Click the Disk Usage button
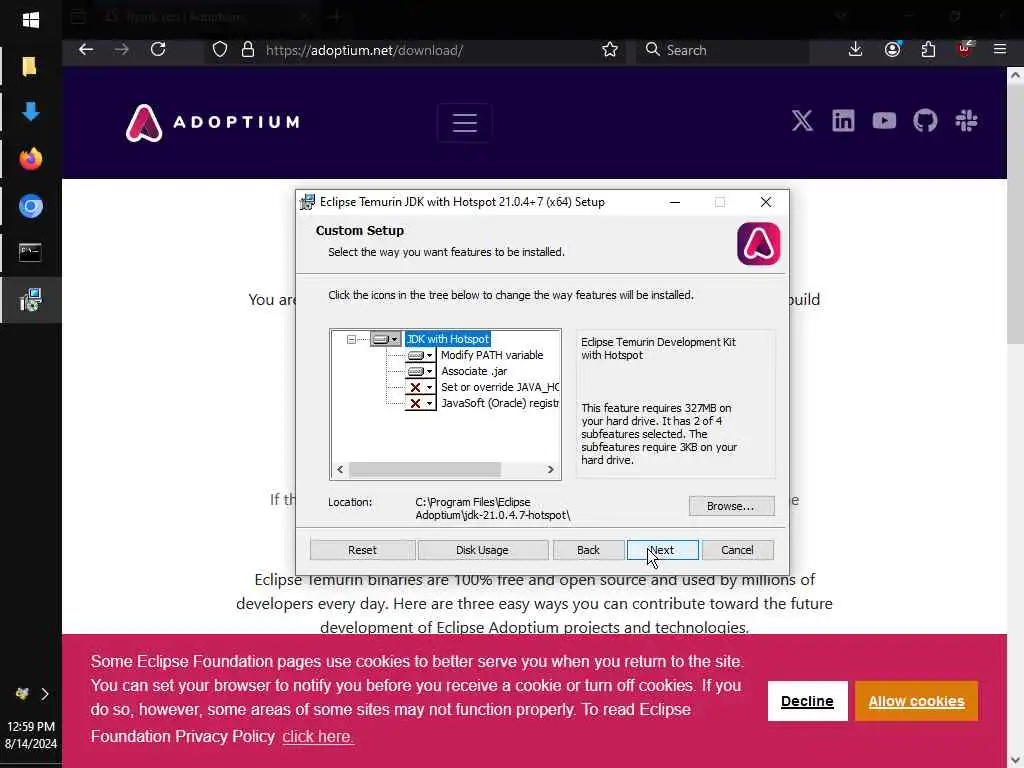The image size is (1024, 768). tap(483, 550)
